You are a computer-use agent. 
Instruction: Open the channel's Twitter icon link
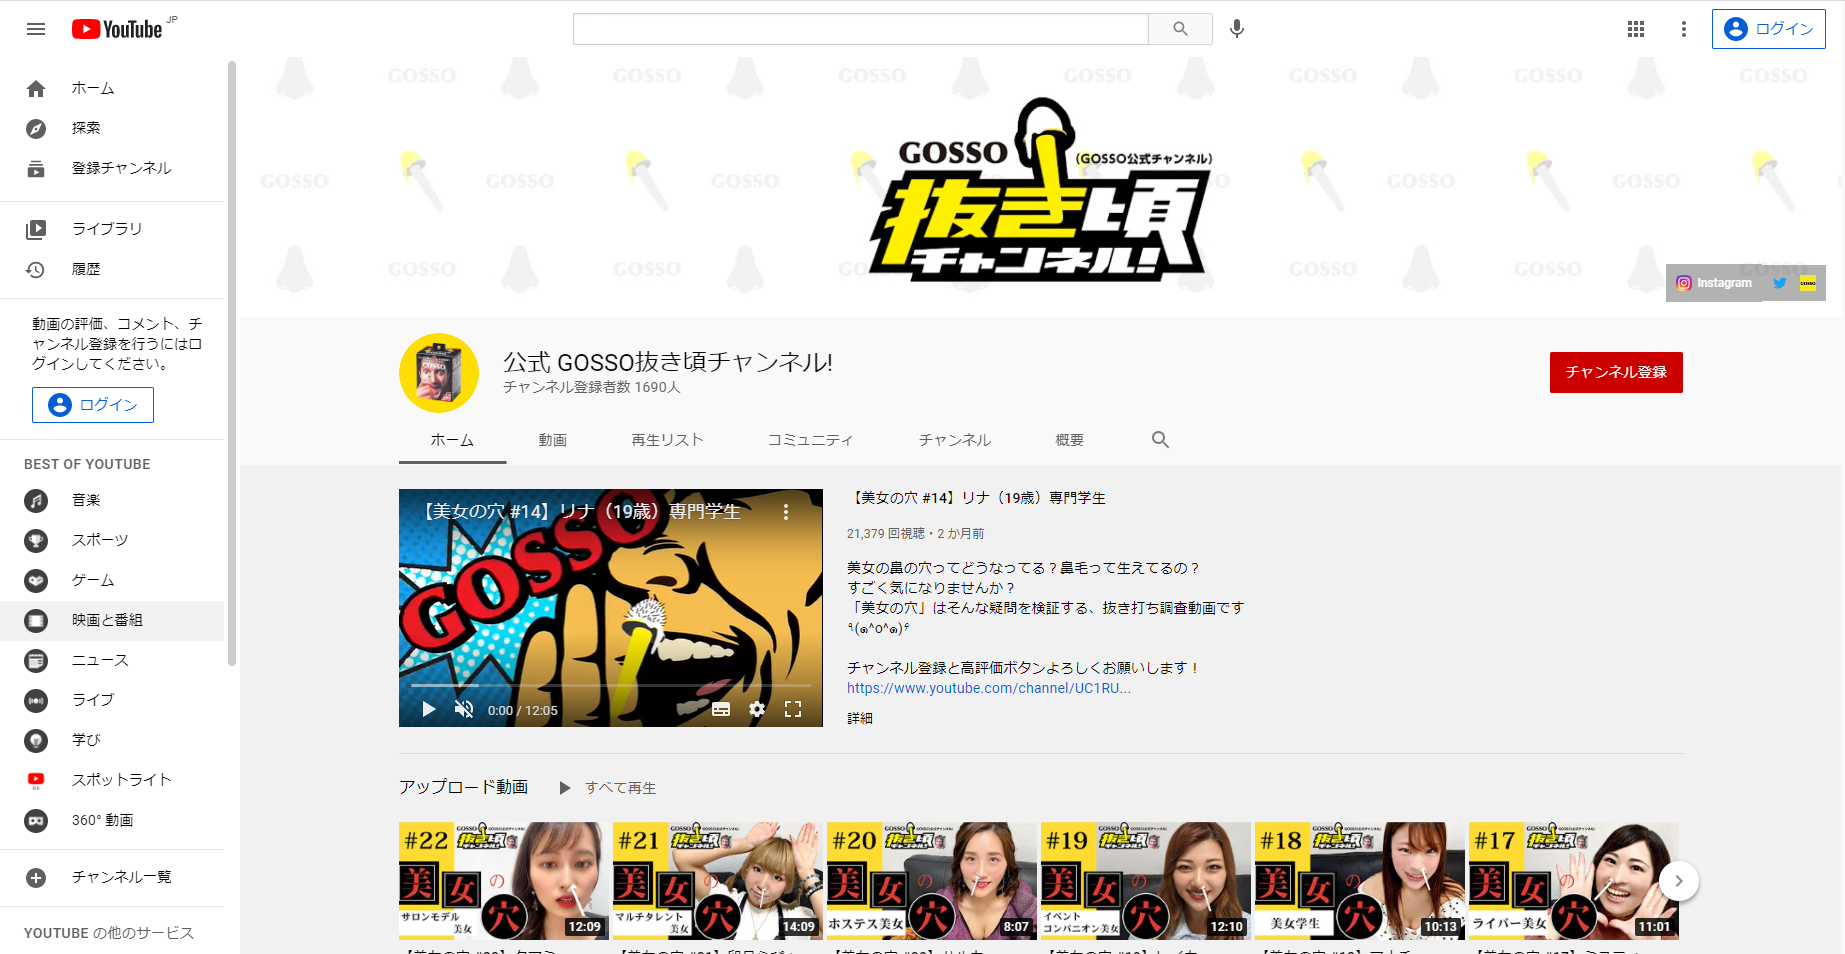click(1779, 283)
